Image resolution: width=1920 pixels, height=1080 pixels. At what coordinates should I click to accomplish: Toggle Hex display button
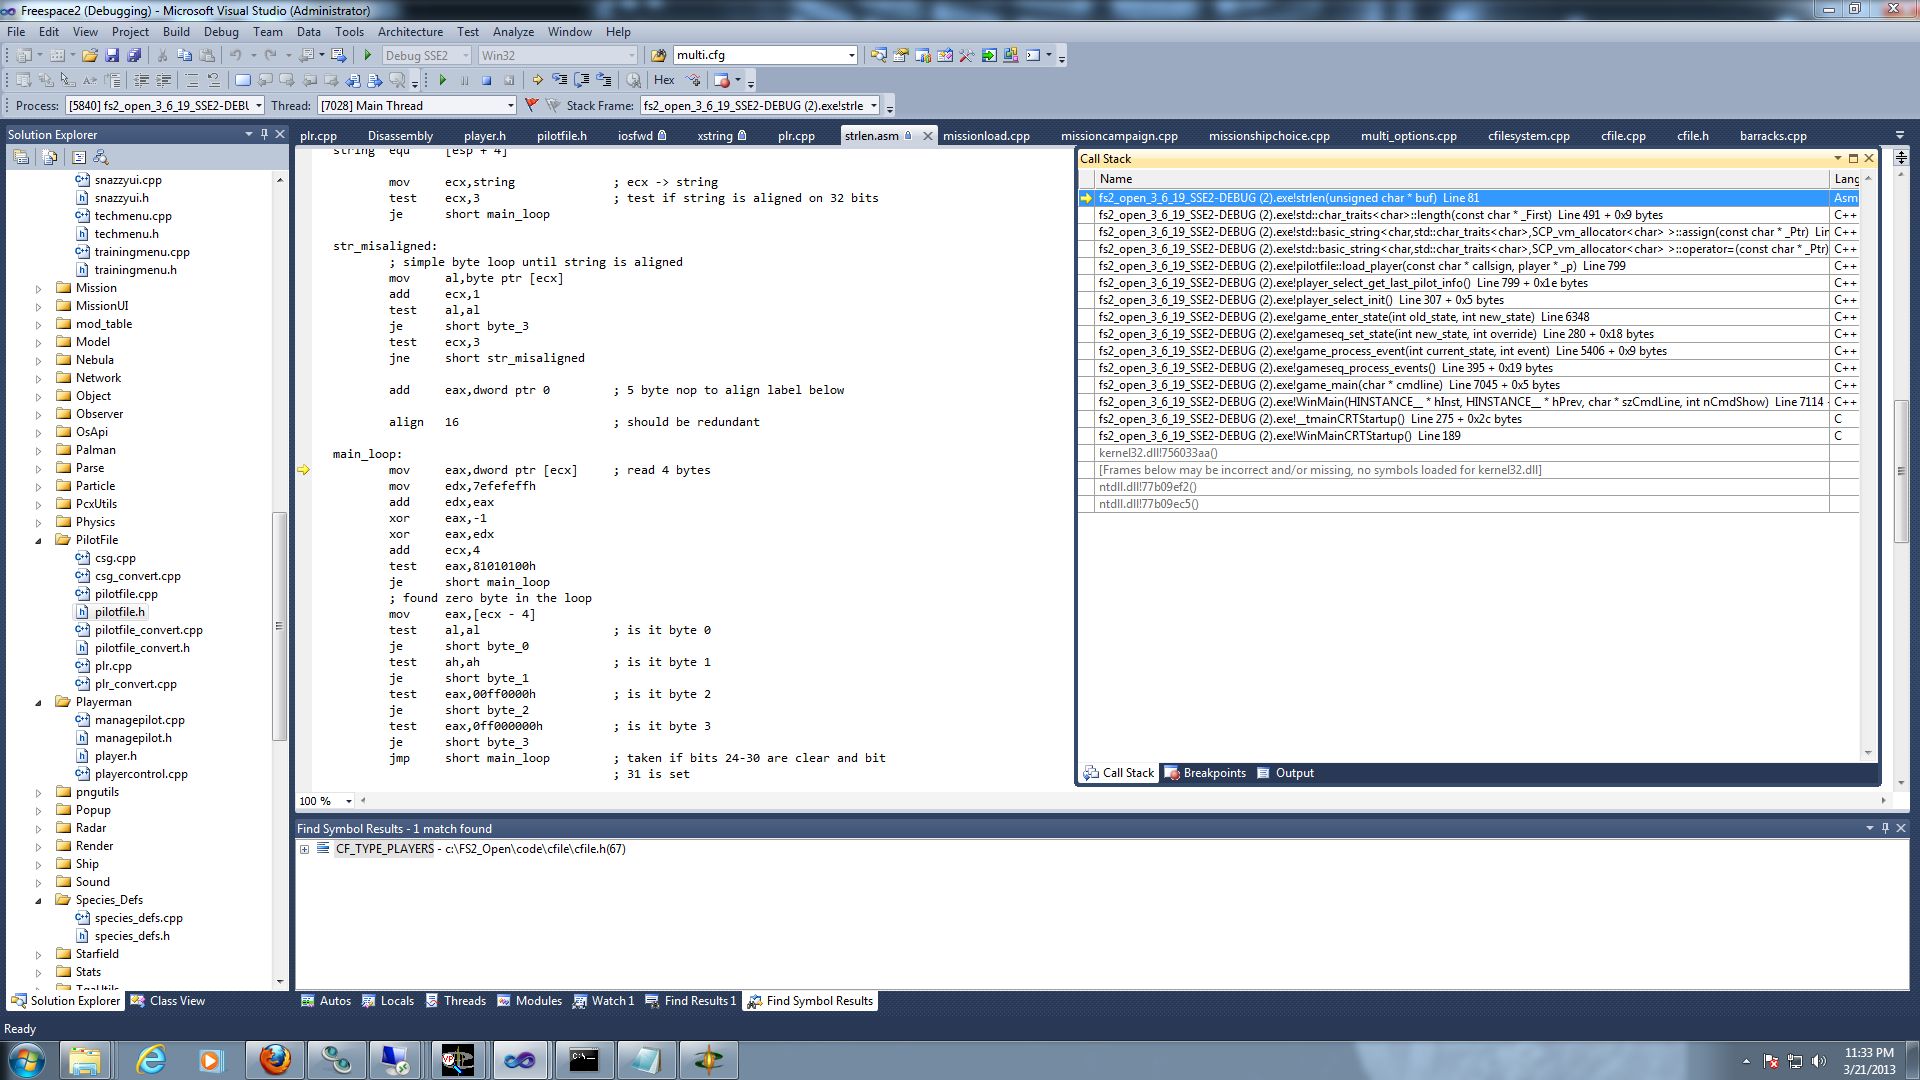pyautogui.click(x=664, y=80)
